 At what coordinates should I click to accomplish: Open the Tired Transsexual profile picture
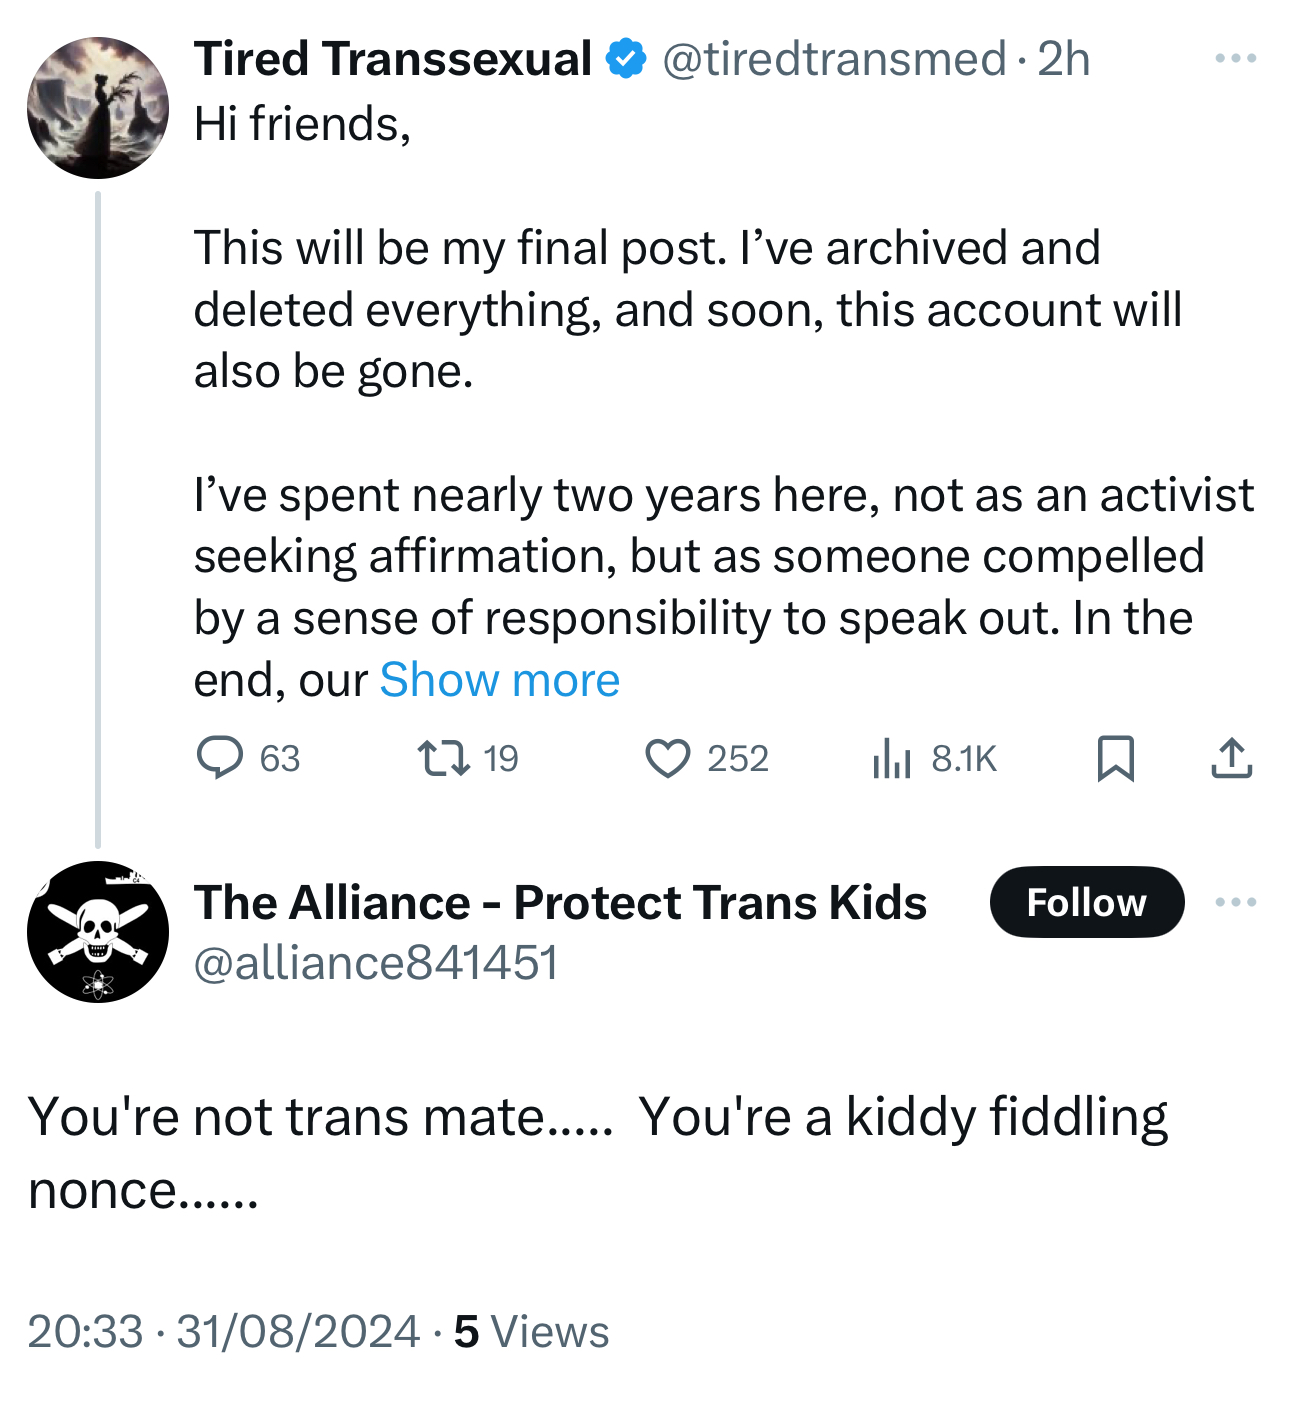[x=98, y=108]
